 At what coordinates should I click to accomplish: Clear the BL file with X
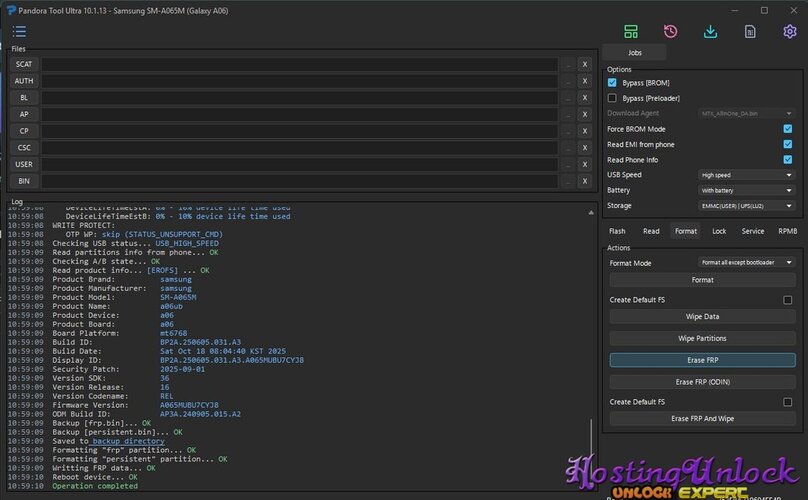(x=584, y=98)
